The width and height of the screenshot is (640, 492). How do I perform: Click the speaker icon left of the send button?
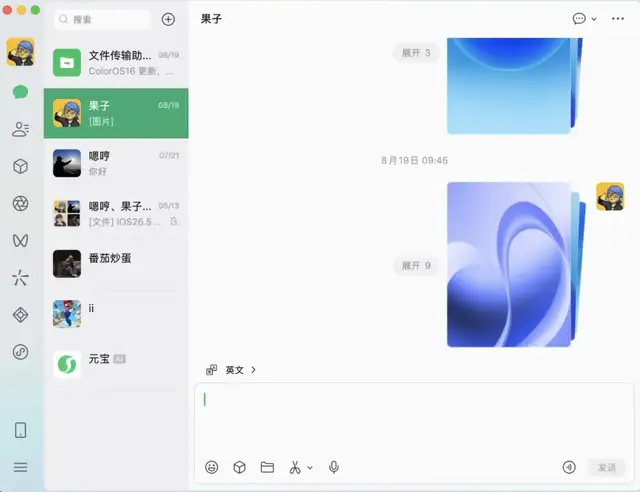pyautogui.click(x=569, y=467)
